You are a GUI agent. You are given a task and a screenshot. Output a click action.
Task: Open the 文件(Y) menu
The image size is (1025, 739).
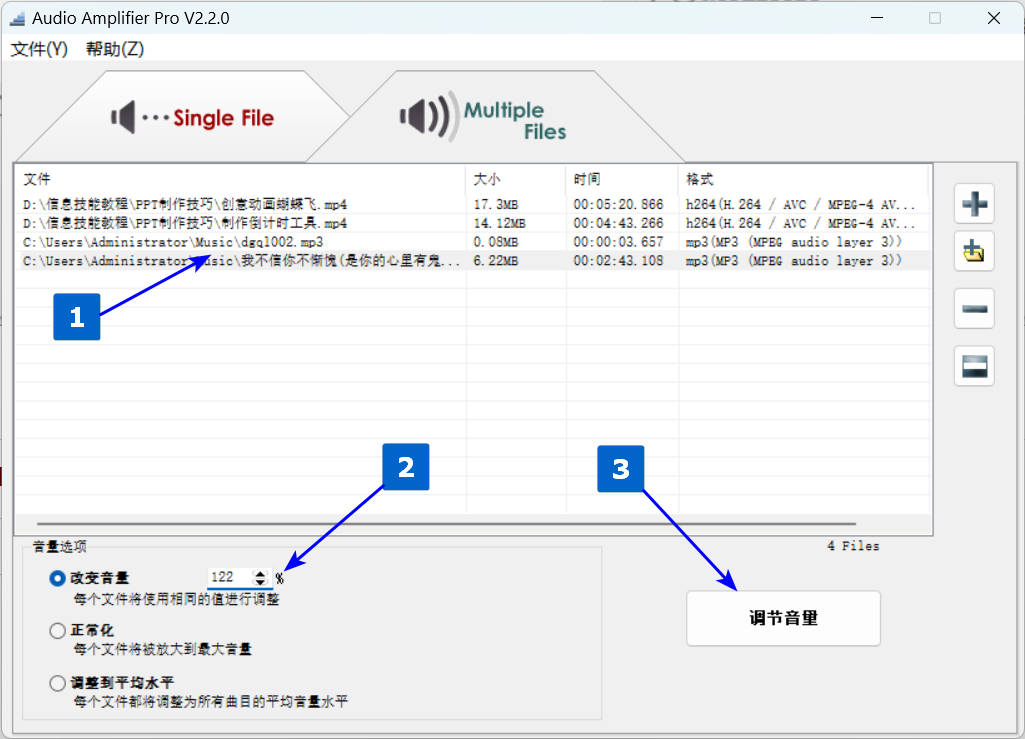tap(39, 49)
